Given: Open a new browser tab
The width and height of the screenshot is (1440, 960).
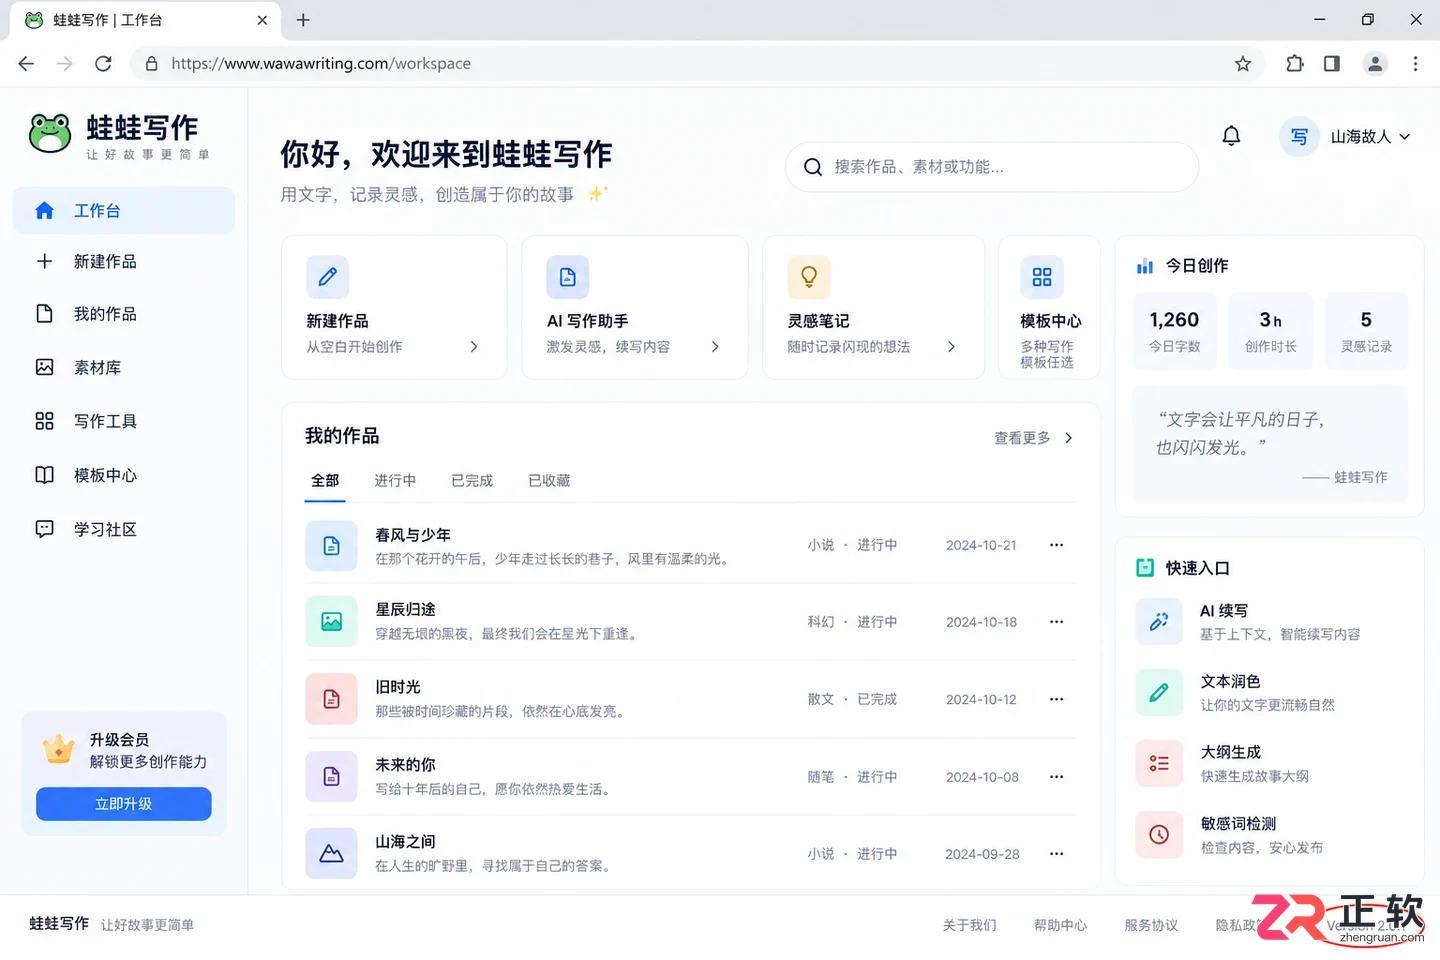Looking at the screenshot, I should (303, 20).
